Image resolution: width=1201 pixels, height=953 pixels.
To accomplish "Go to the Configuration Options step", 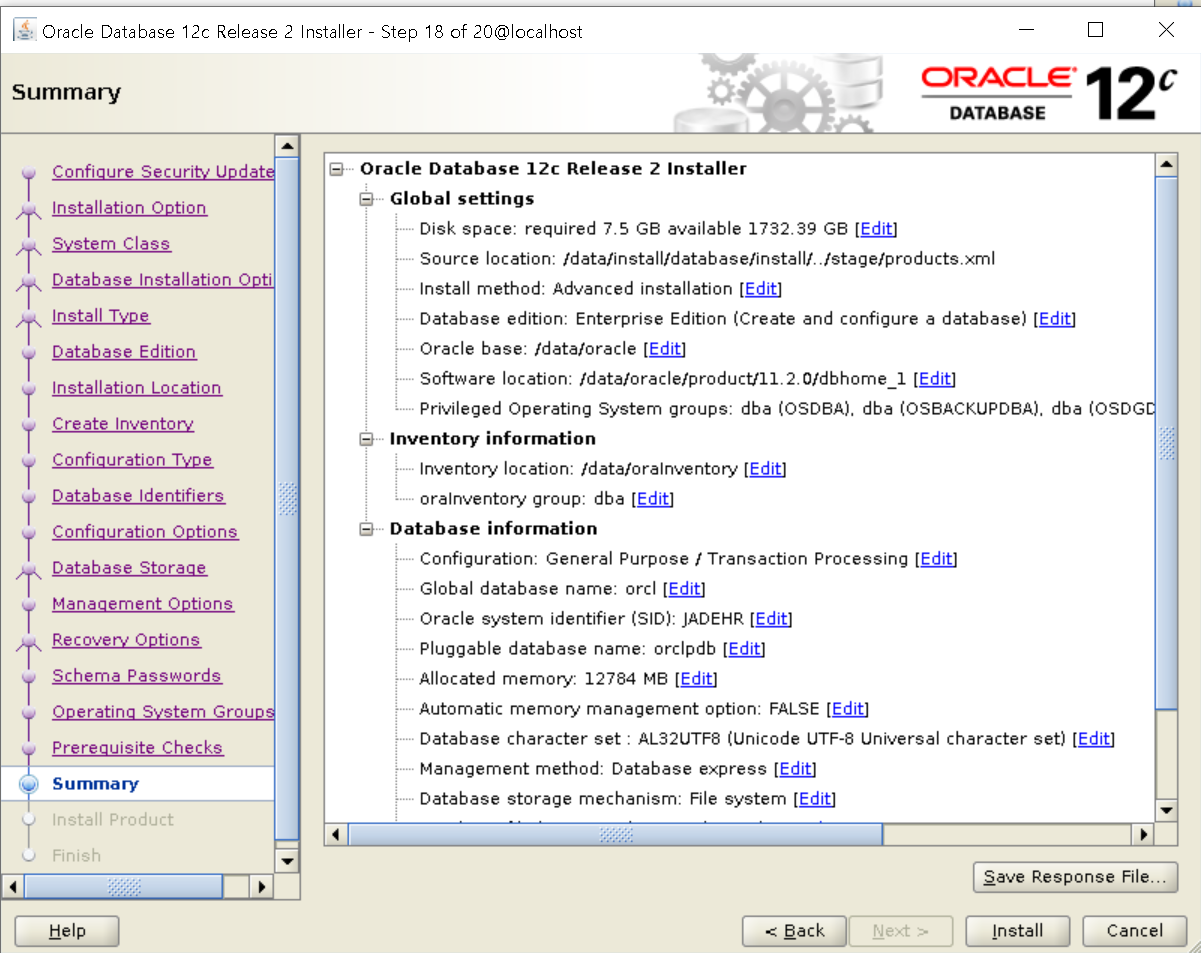I will coord(145,532).
